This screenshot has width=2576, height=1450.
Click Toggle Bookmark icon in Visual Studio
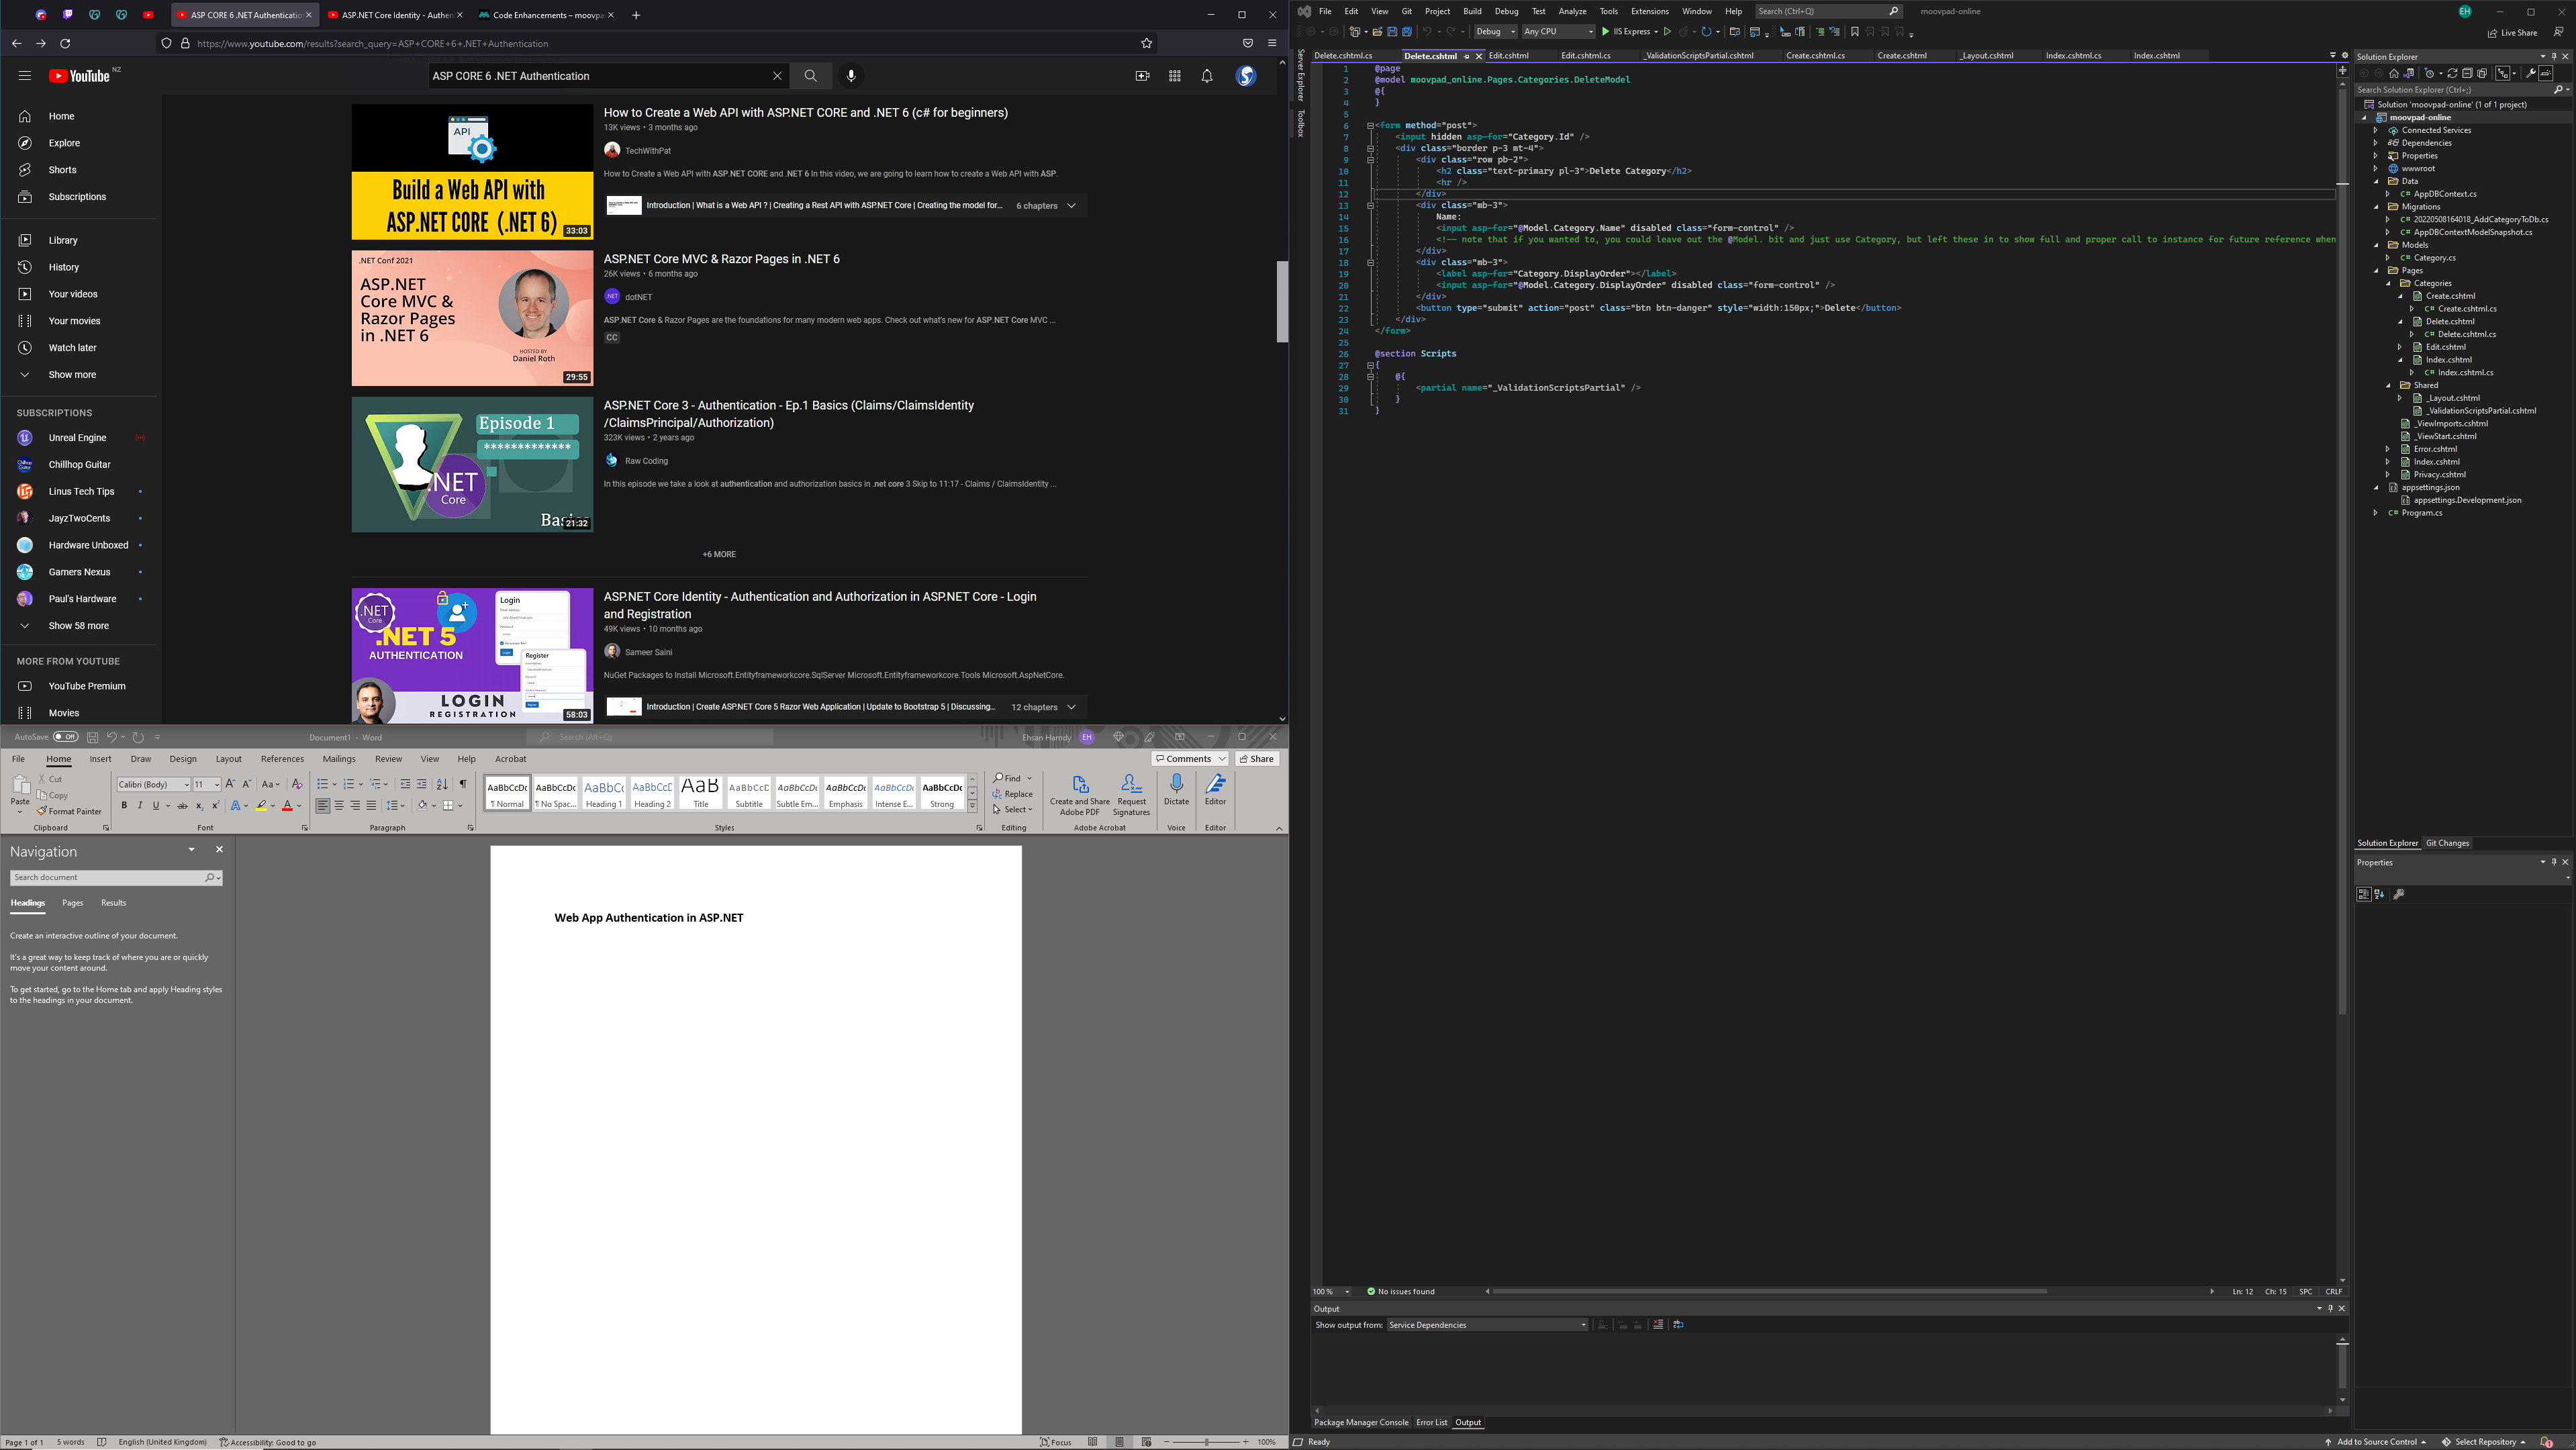pyautogui.click(x=1854, y=32)
